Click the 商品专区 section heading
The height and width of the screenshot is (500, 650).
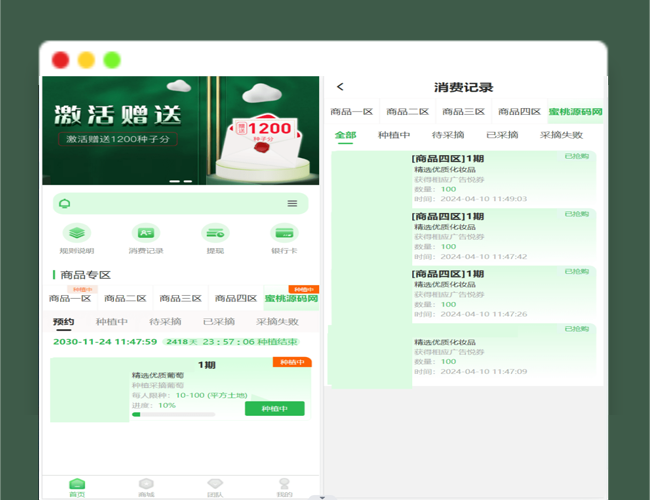[85, 275]
